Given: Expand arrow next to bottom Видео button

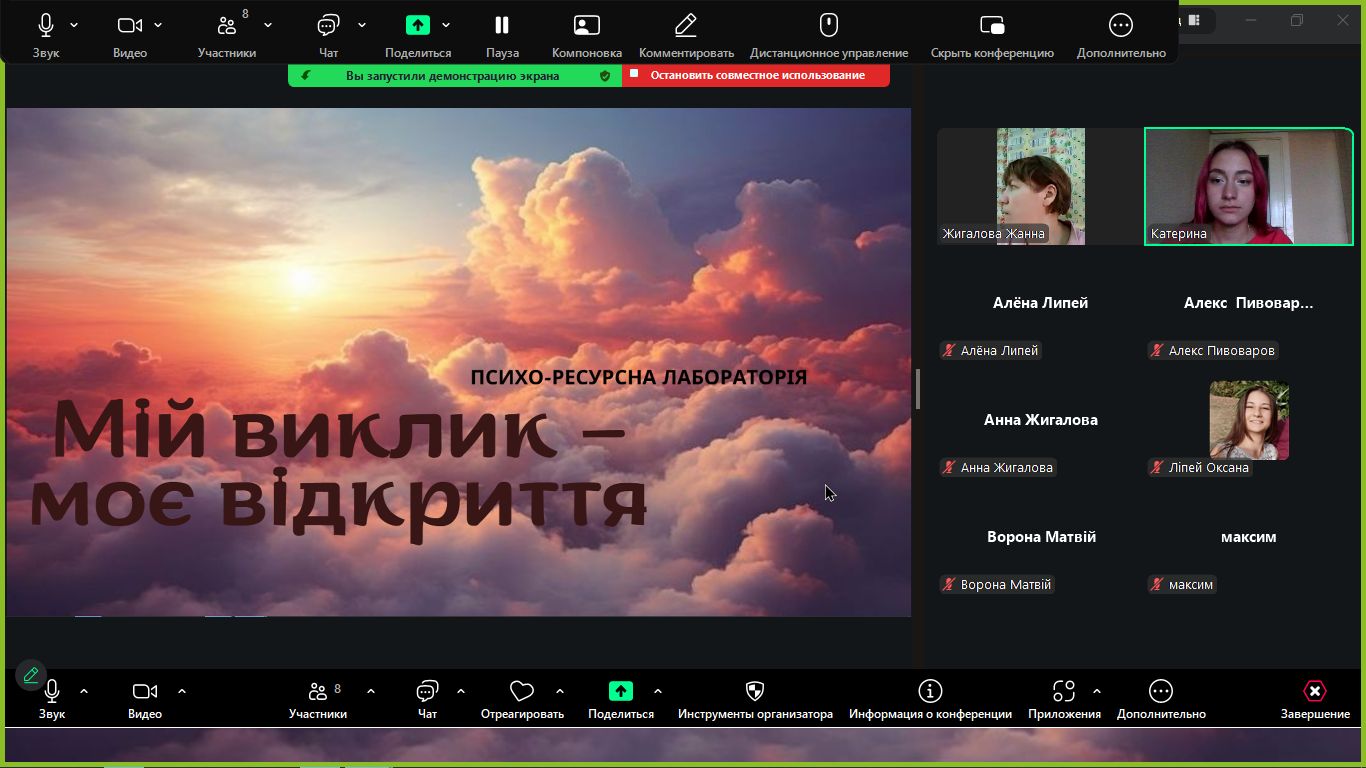Looking at the screenshot, I should click(x=182, y=691).
